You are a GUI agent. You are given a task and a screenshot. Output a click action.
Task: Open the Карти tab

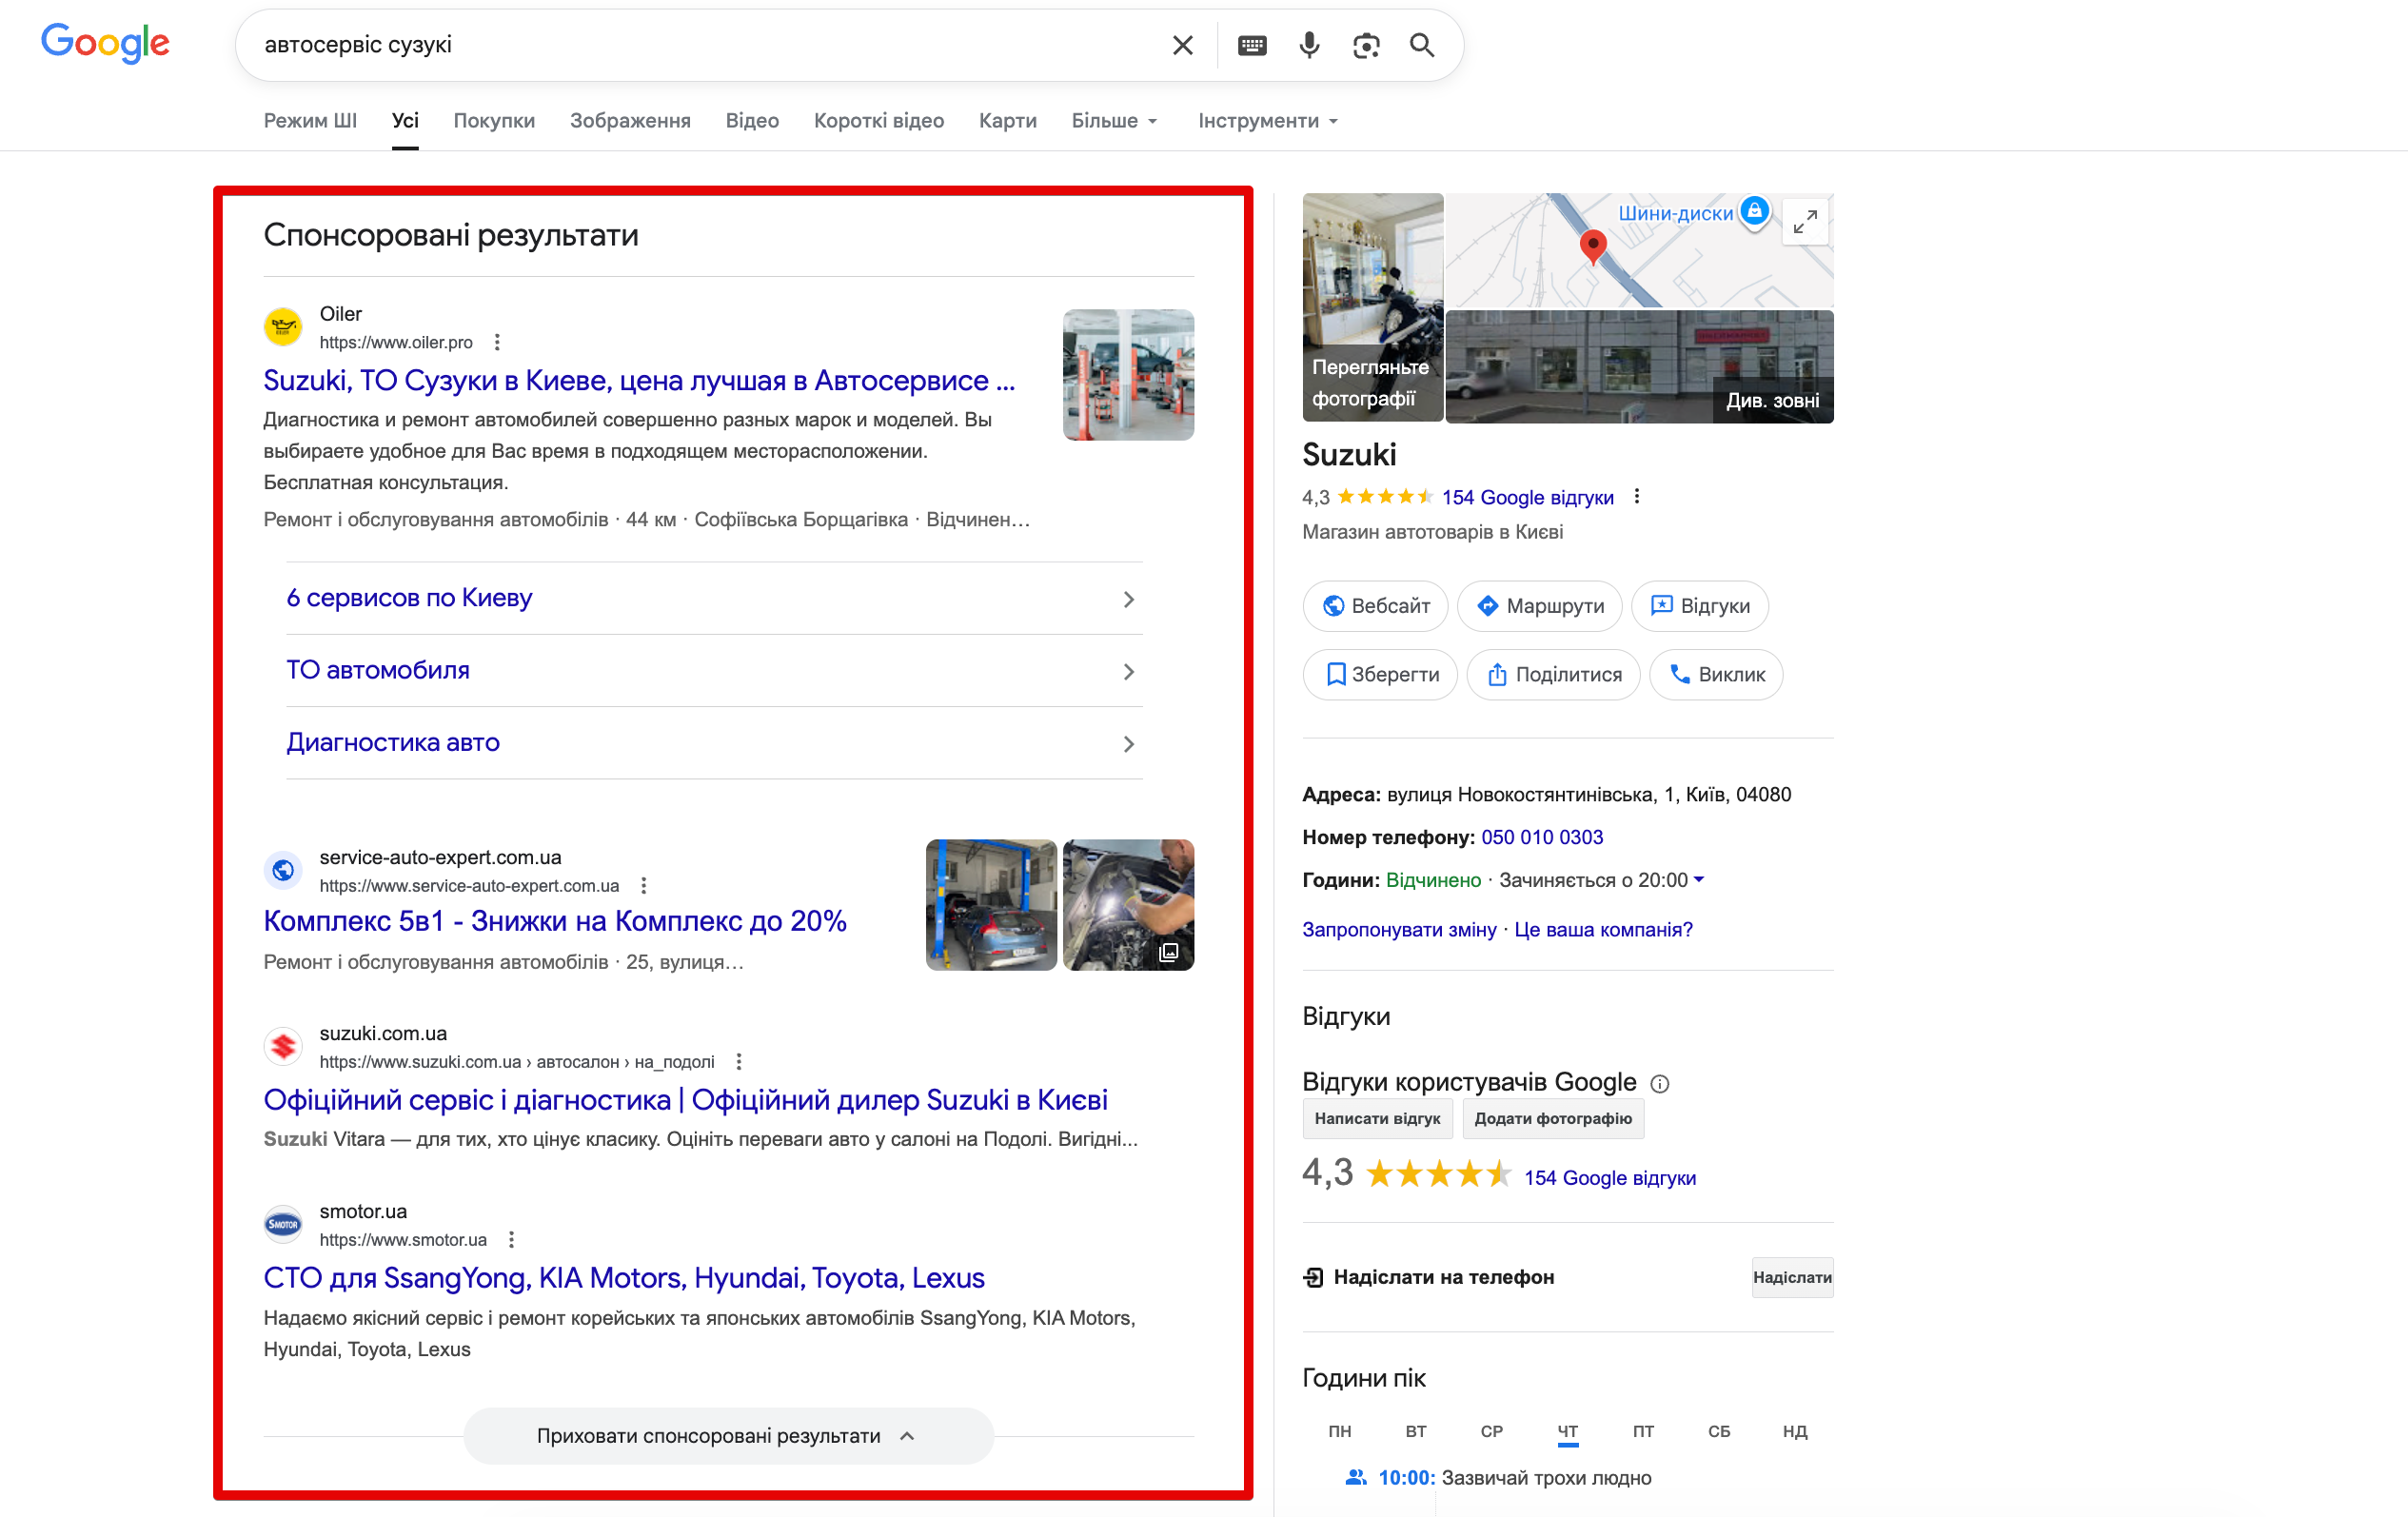click(1007, 121)
